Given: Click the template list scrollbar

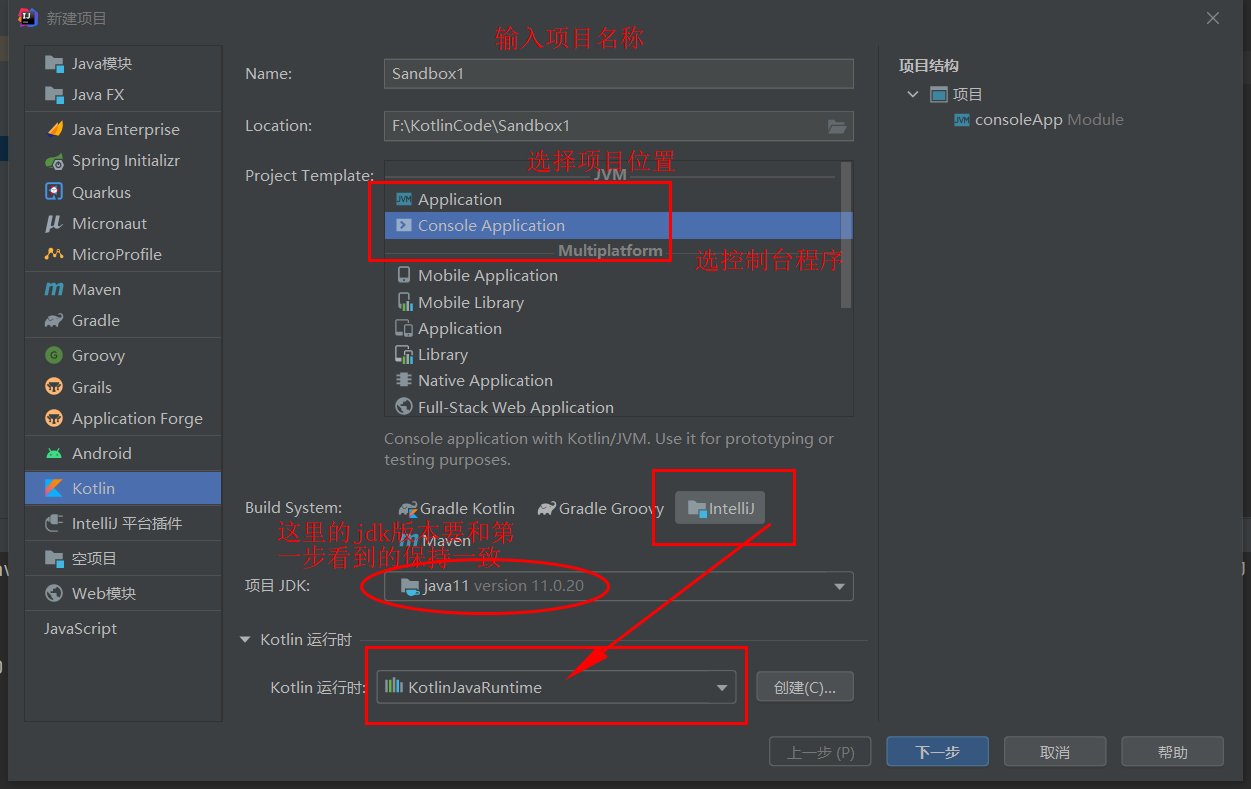Looking at the screenshot, I should (x=847, y=235).
